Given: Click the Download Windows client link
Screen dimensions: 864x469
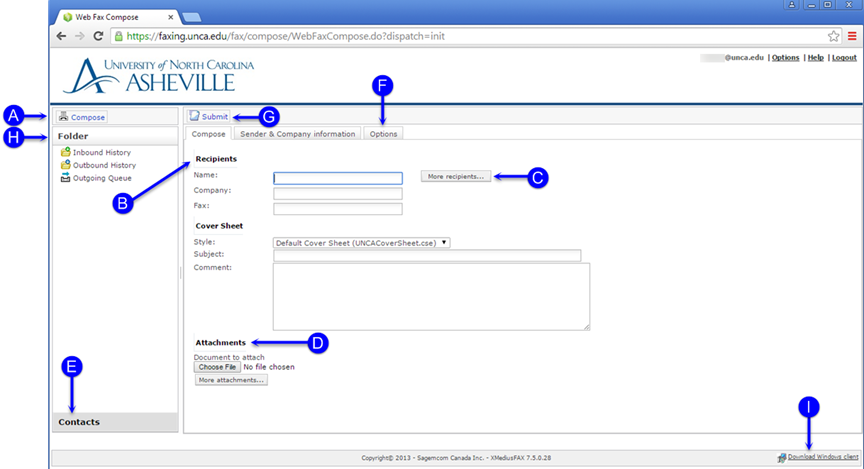Looking at the screenshot, I should (822, 457).
